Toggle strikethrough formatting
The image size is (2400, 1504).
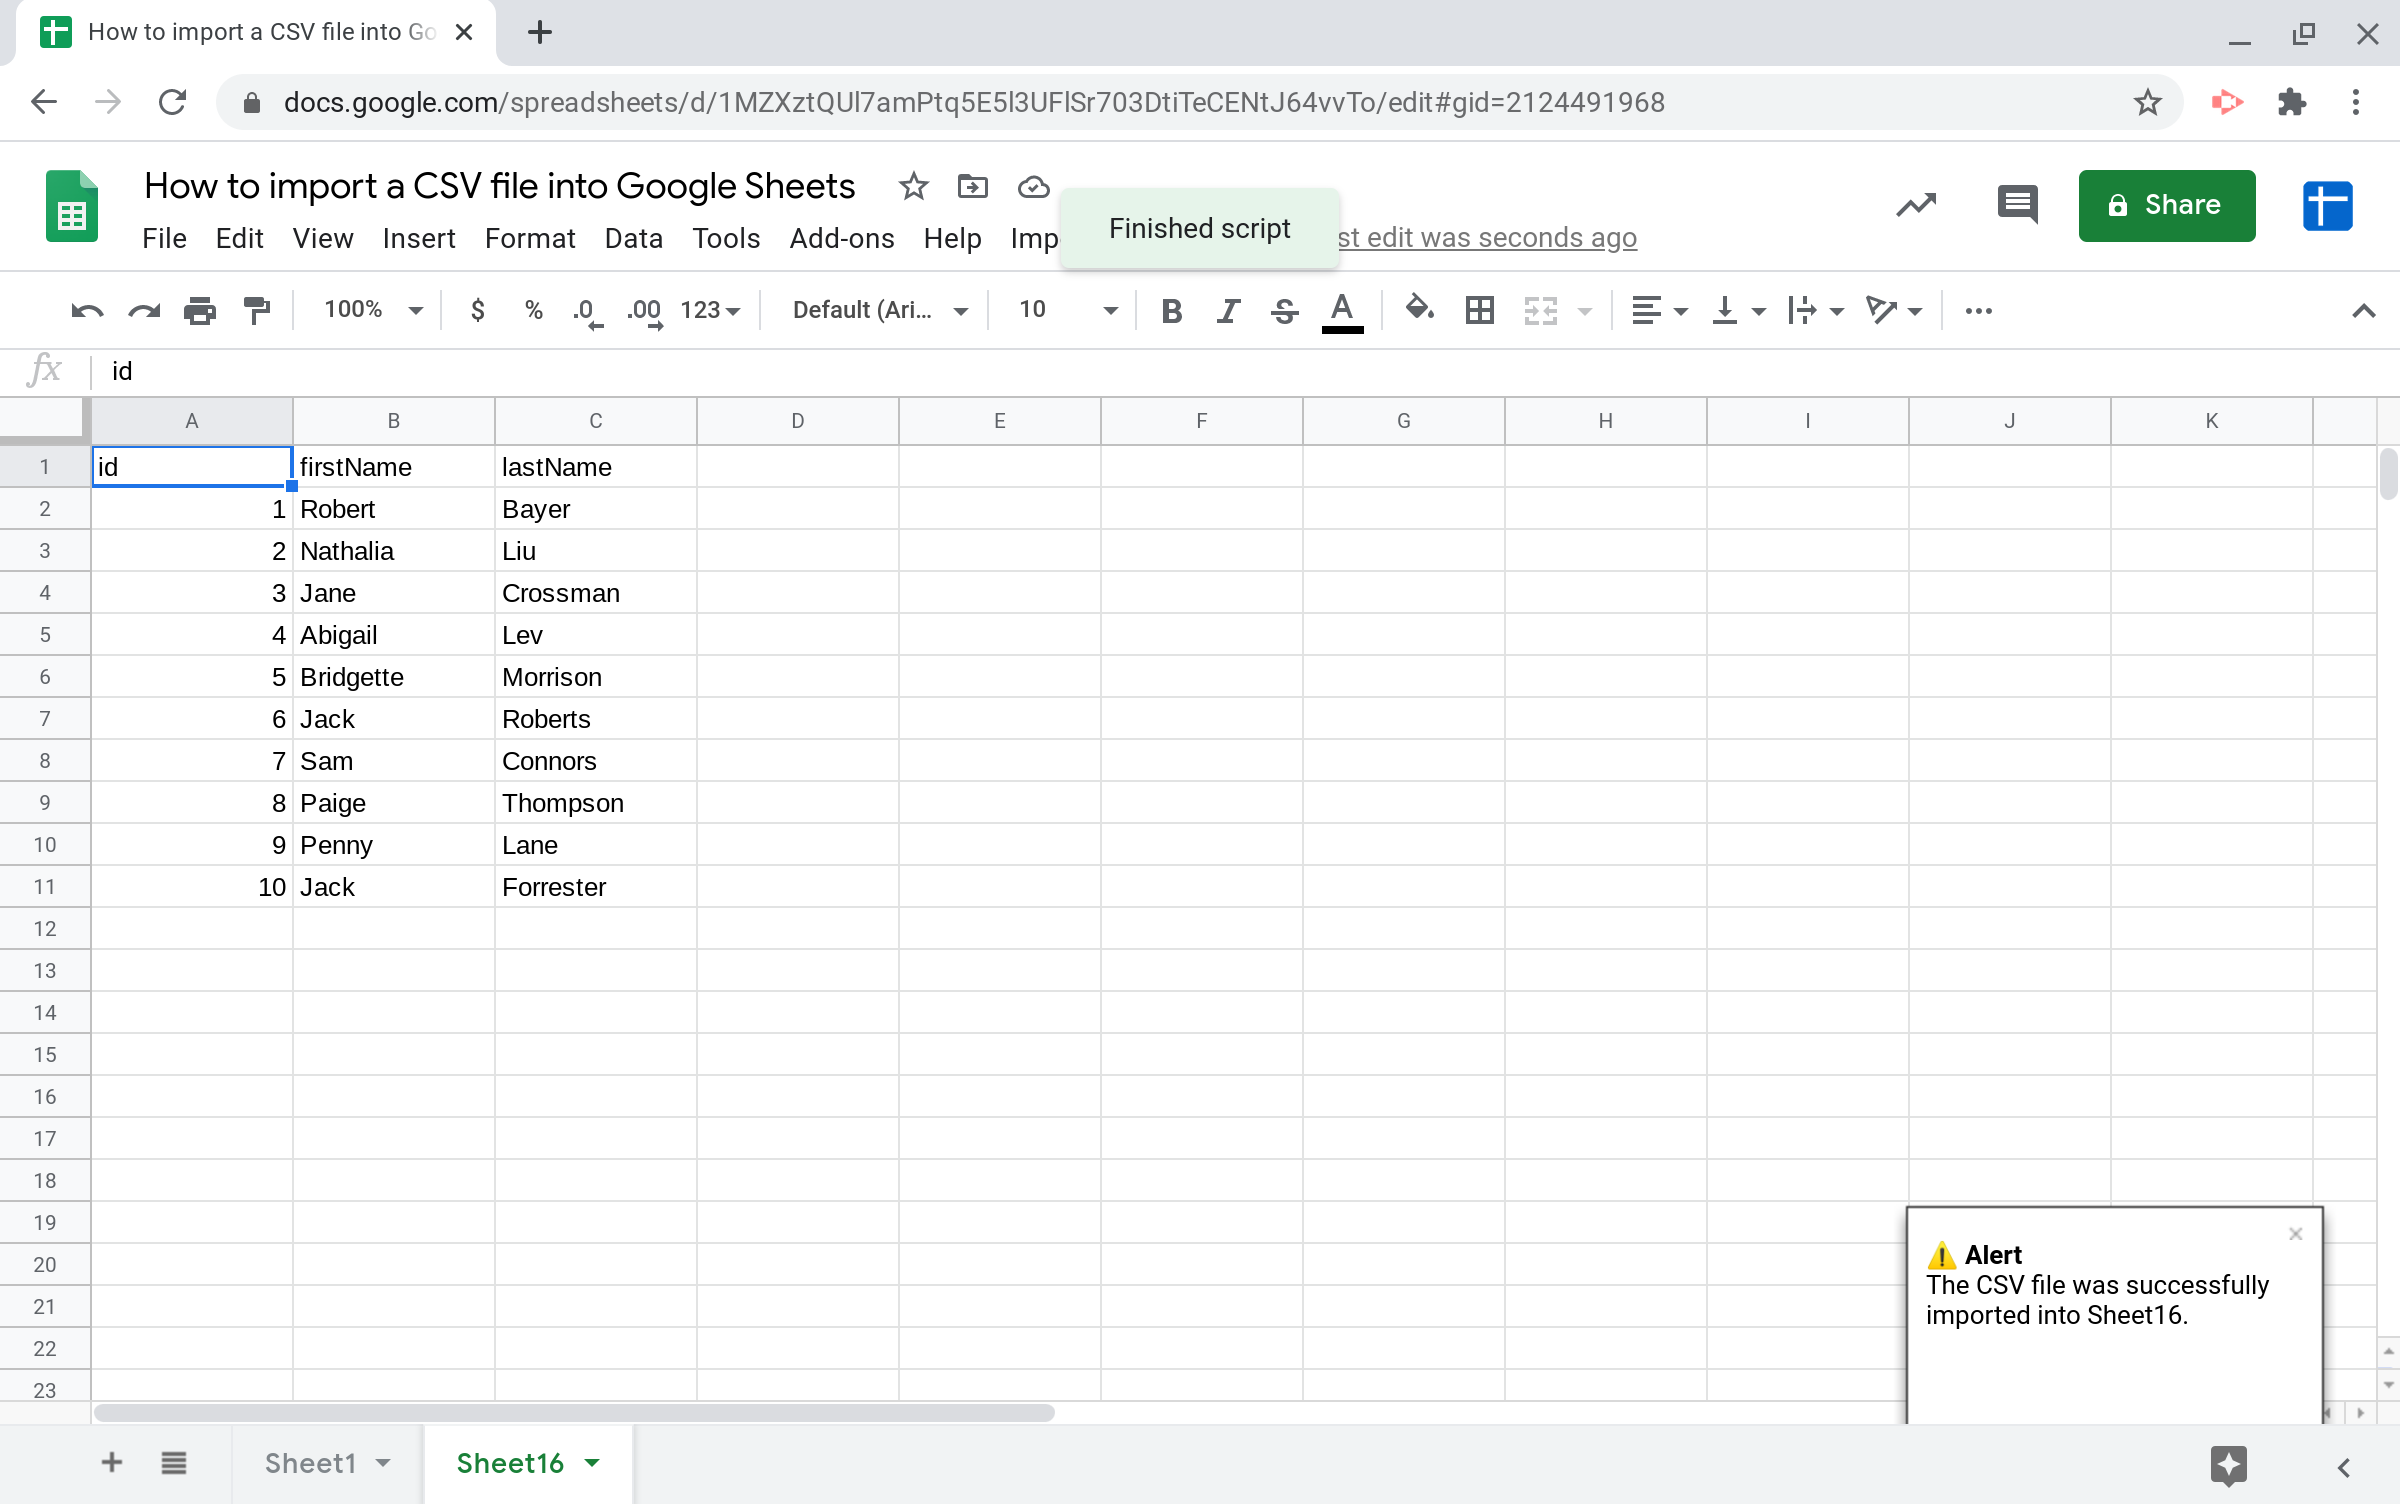pyautogui.click(x=1285, y=311)
